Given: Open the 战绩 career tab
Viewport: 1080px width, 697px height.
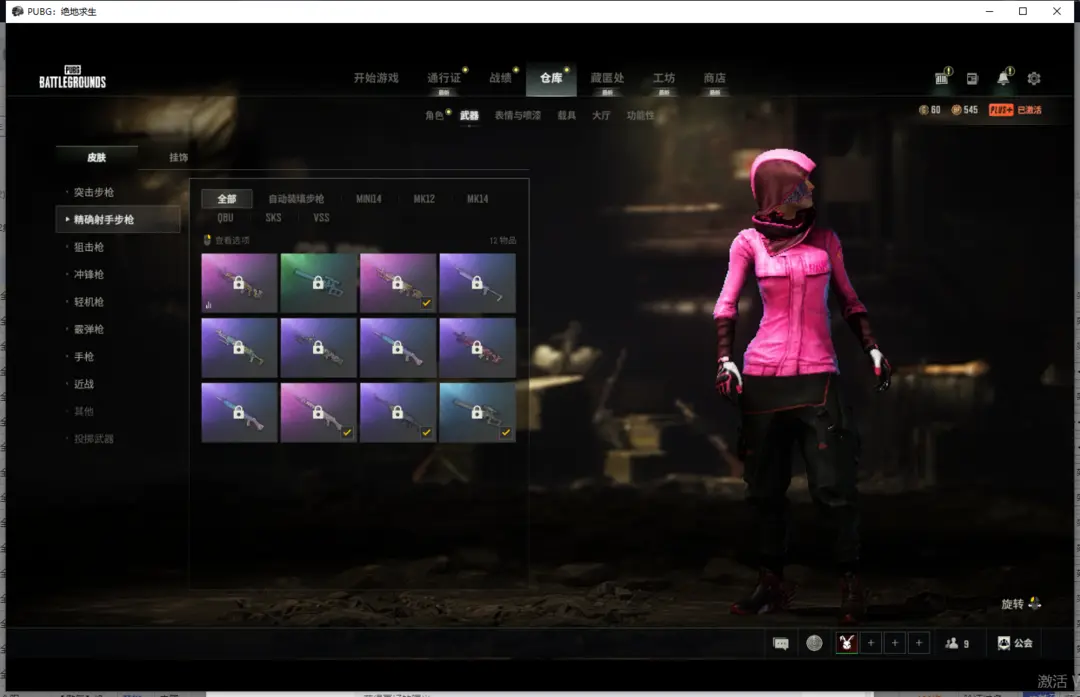Looking at the screenshot, I should 501,78.
